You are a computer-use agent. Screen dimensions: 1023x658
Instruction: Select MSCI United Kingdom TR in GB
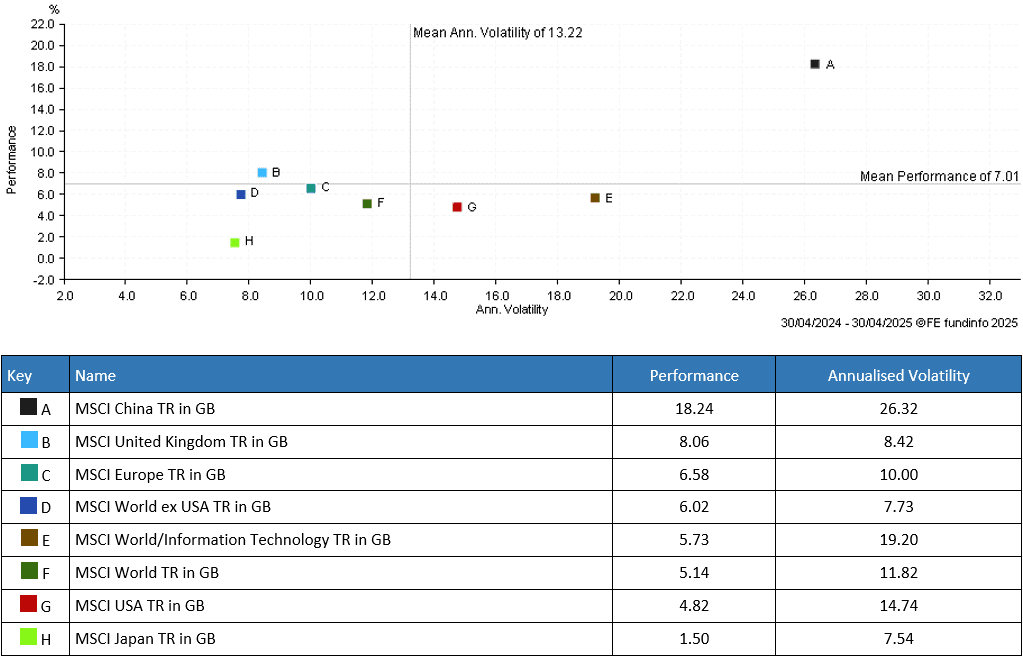(x=181, y=441)
